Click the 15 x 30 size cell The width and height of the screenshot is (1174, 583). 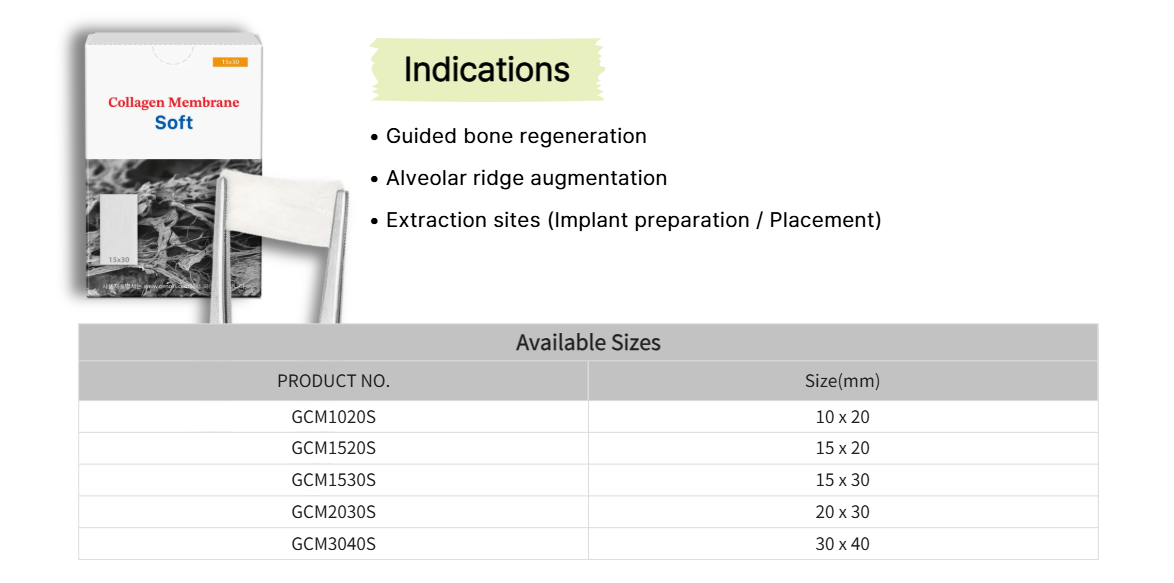pyautogui.click(x=842, y=480)
